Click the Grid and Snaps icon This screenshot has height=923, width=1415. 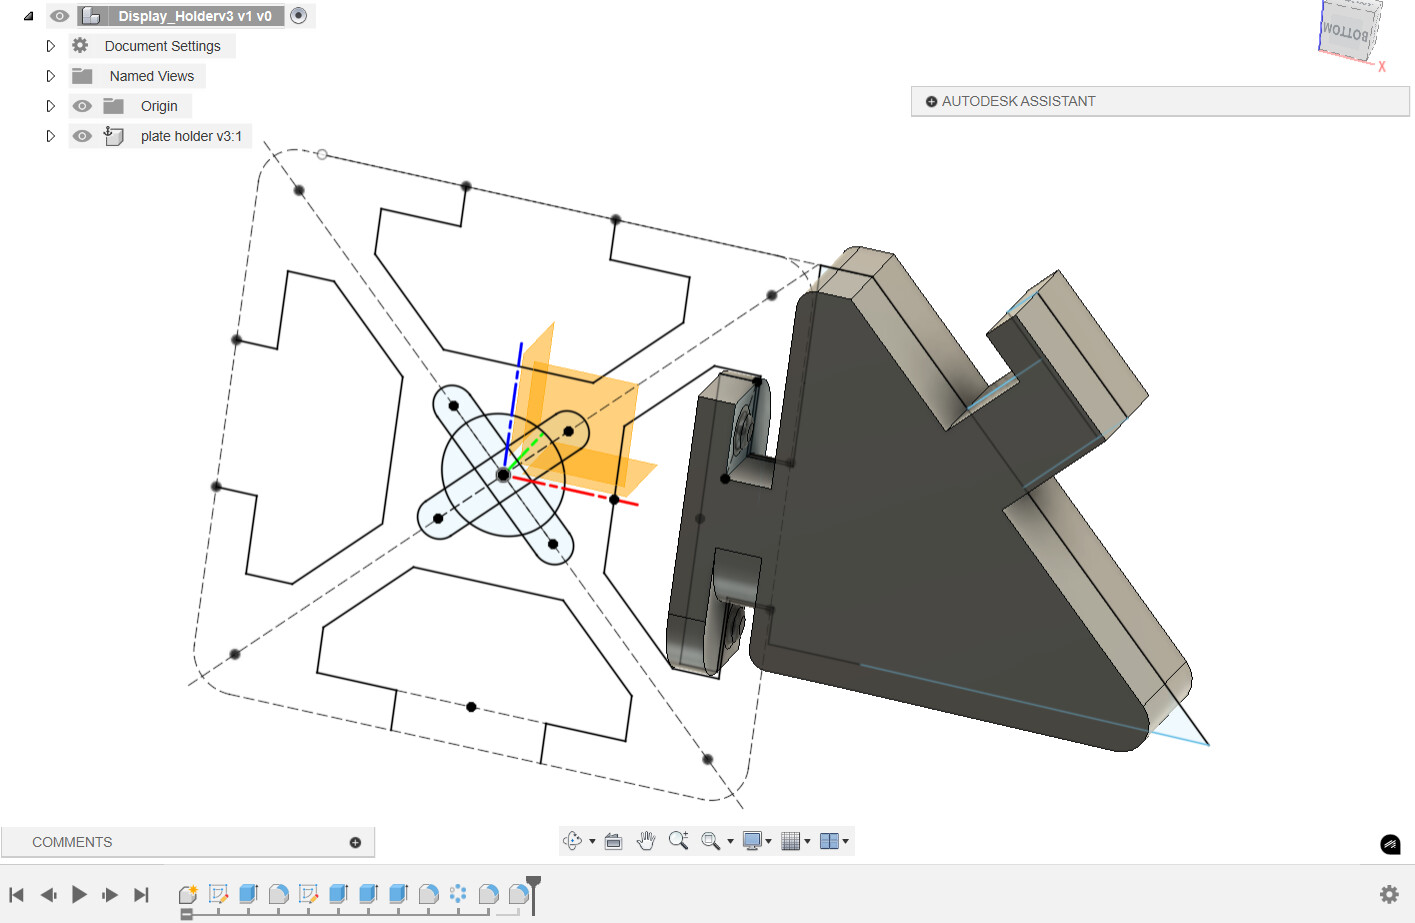tap(790, 841)
